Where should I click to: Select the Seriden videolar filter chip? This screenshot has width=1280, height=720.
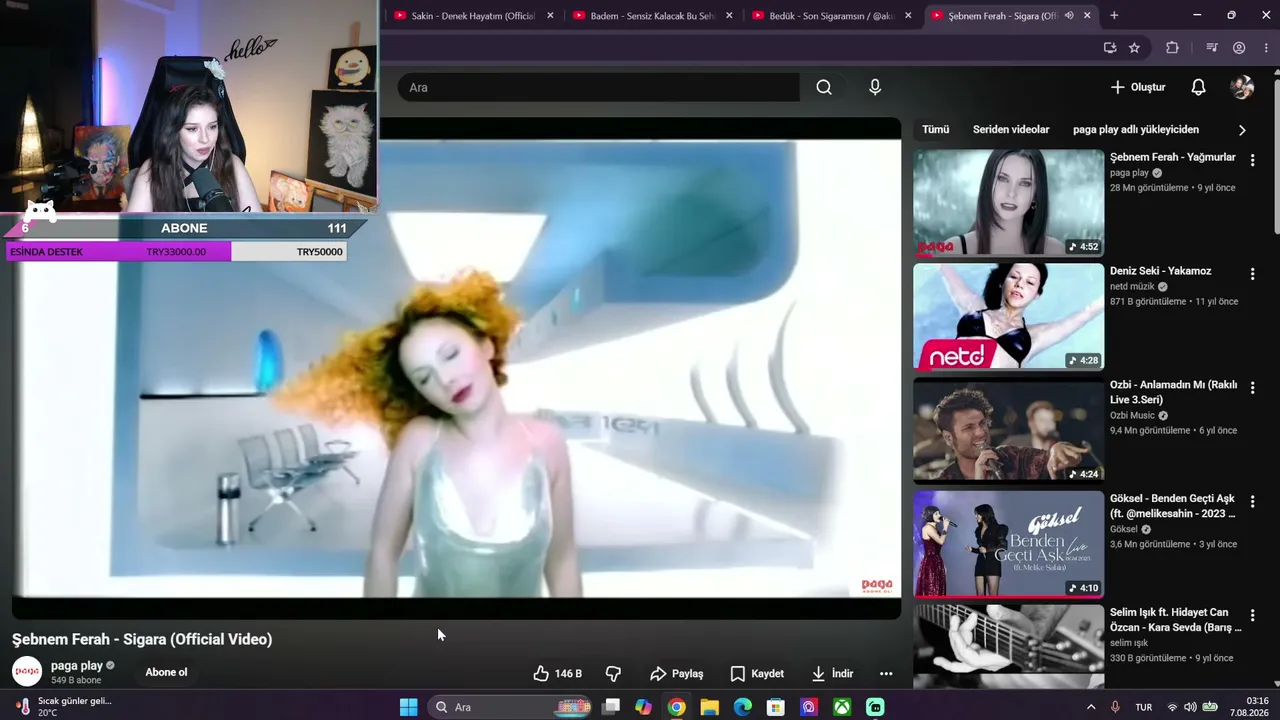coord(1011,129)
